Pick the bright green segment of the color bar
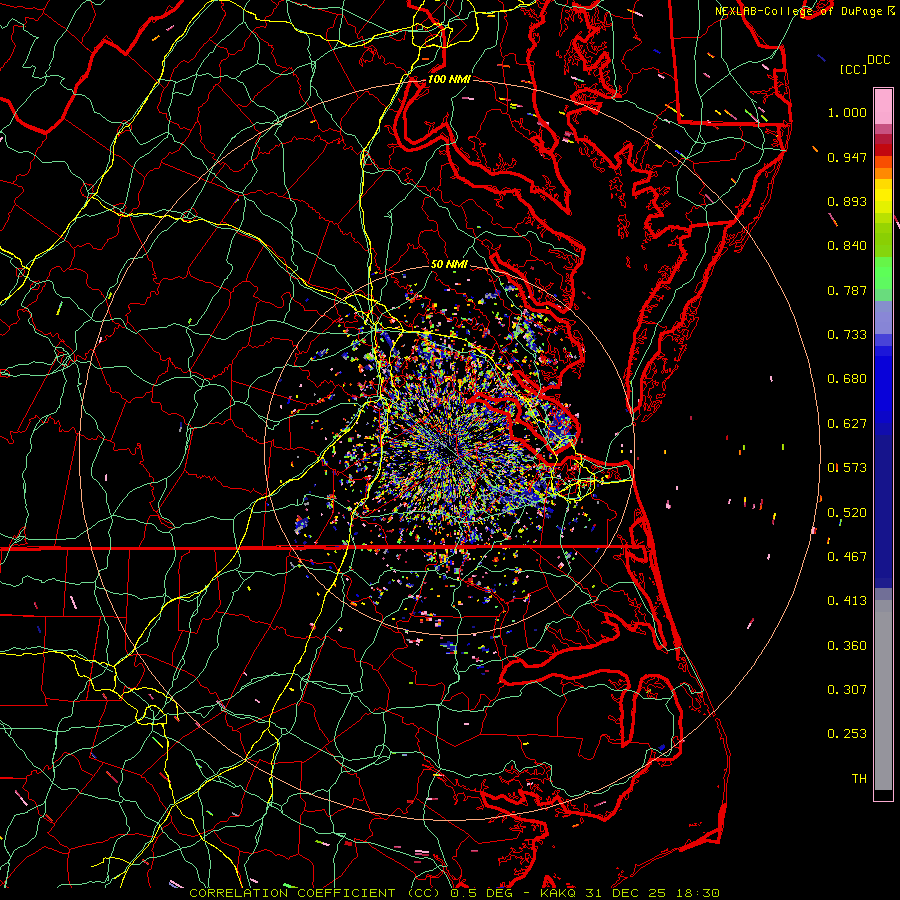This screenshot has height=900, width=900. pyautogui.click(x=883, y=273)
